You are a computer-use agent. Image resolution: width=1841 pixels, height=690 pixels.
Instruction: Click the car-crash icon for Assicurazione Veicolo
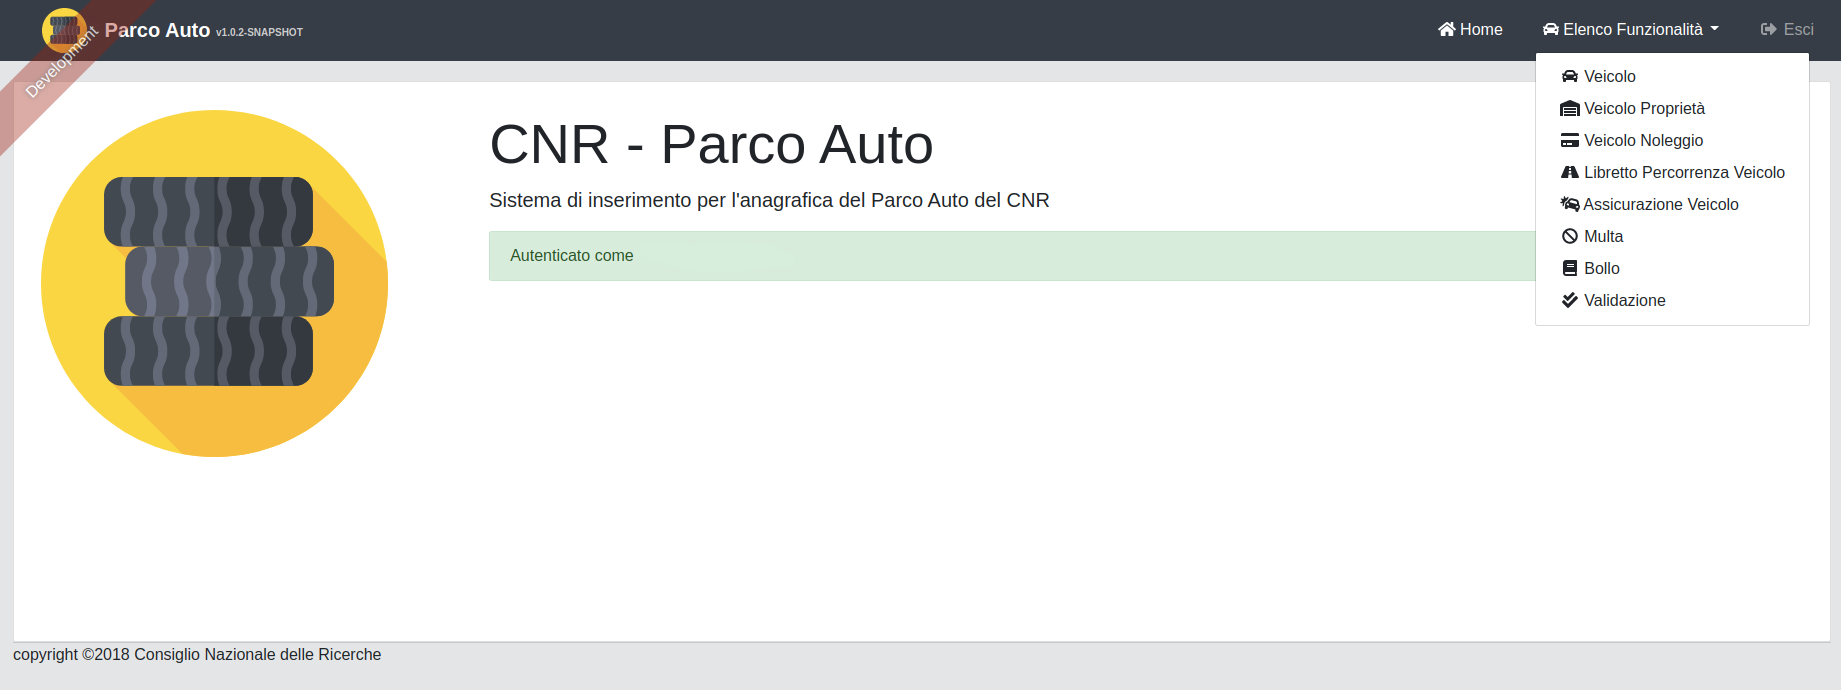tap(1570, 204)
